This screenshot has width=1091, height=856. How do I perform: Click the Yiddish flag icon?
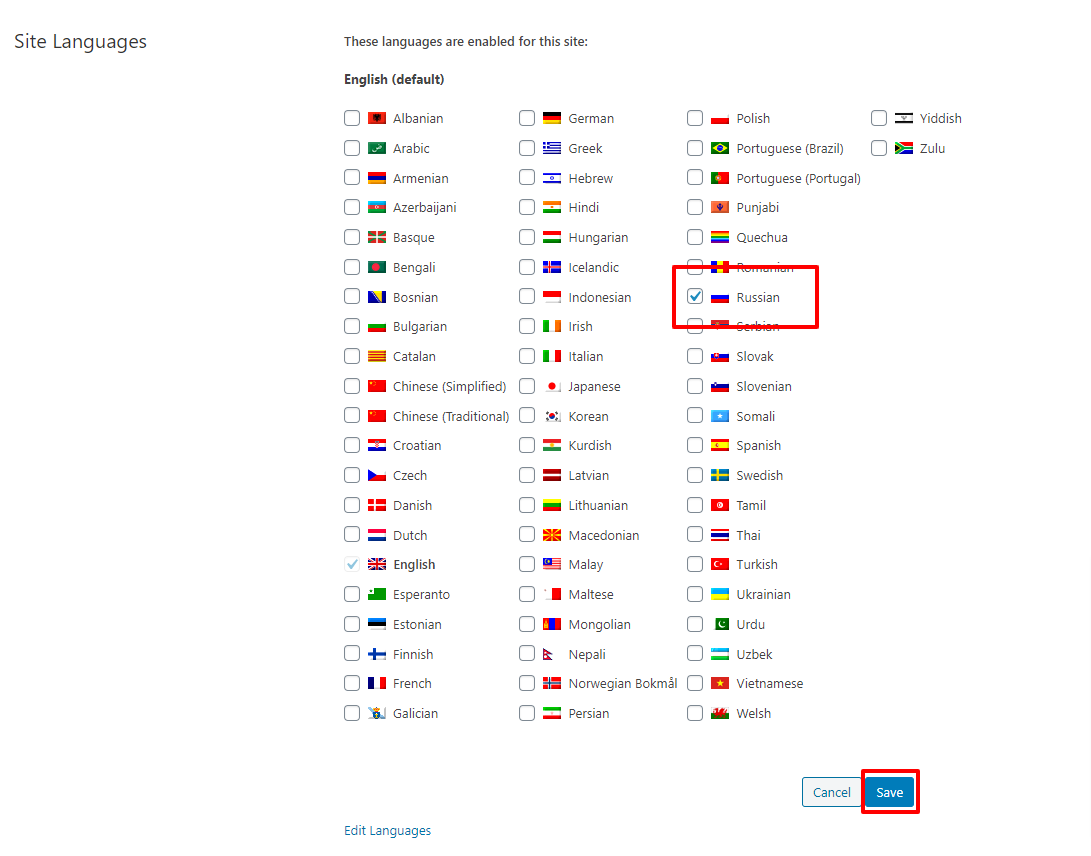coord(904,119)
